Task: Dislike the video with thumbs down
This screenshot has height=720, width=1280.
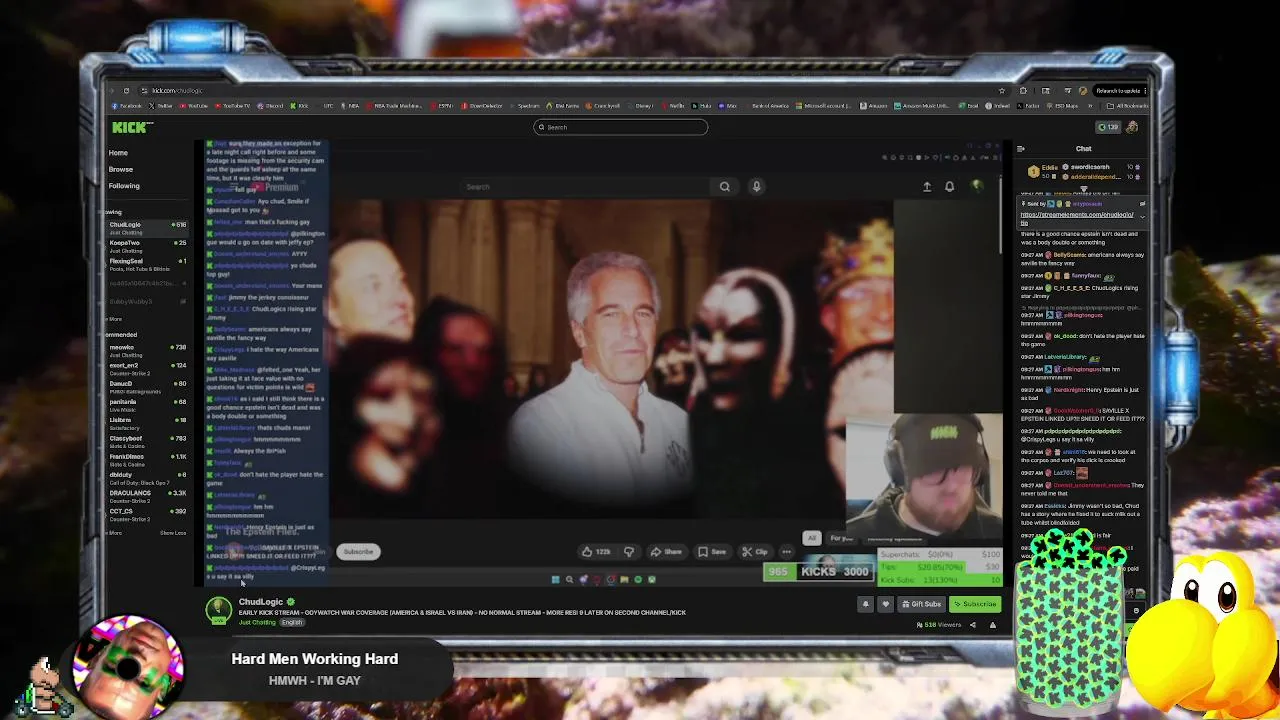Action: point(629,552)
